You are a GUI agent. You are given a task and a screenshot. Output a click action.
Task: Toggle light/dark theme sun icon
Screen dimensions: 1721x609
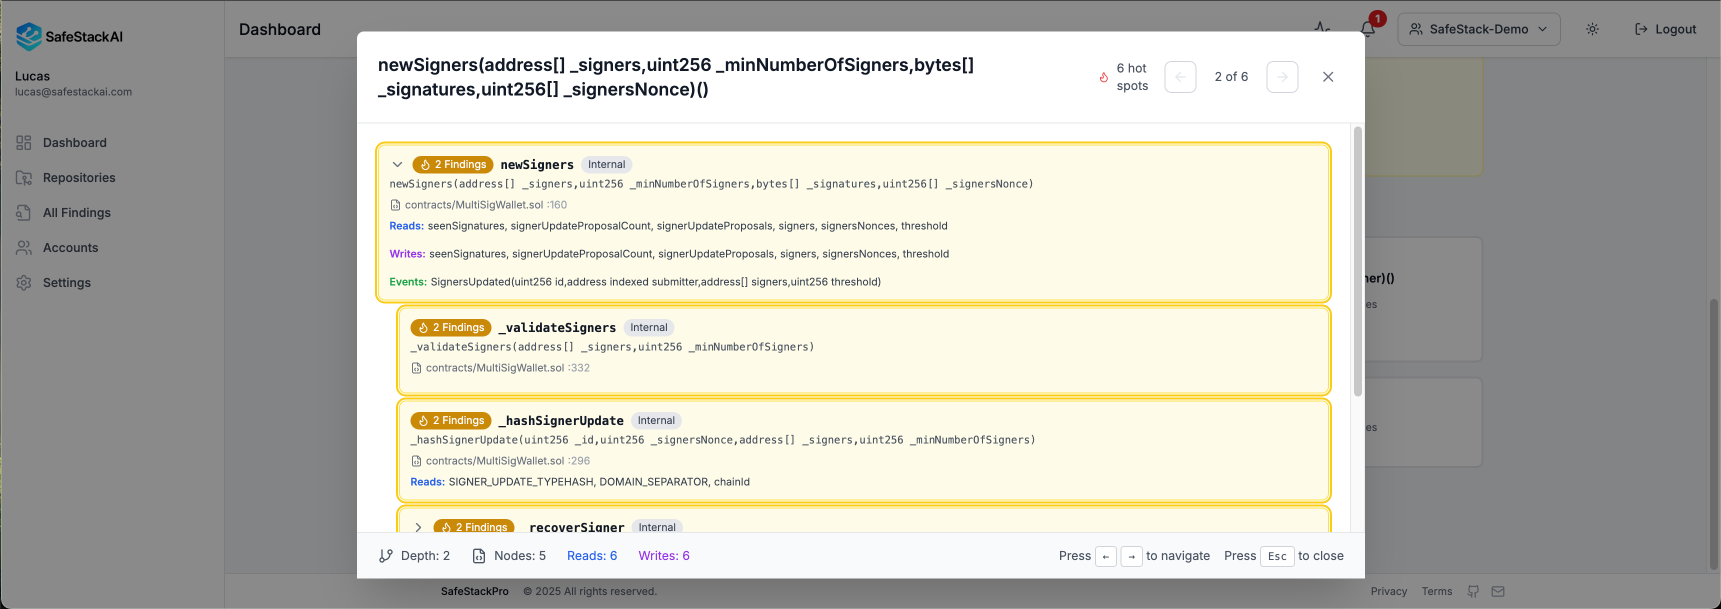coord(1593,29)
